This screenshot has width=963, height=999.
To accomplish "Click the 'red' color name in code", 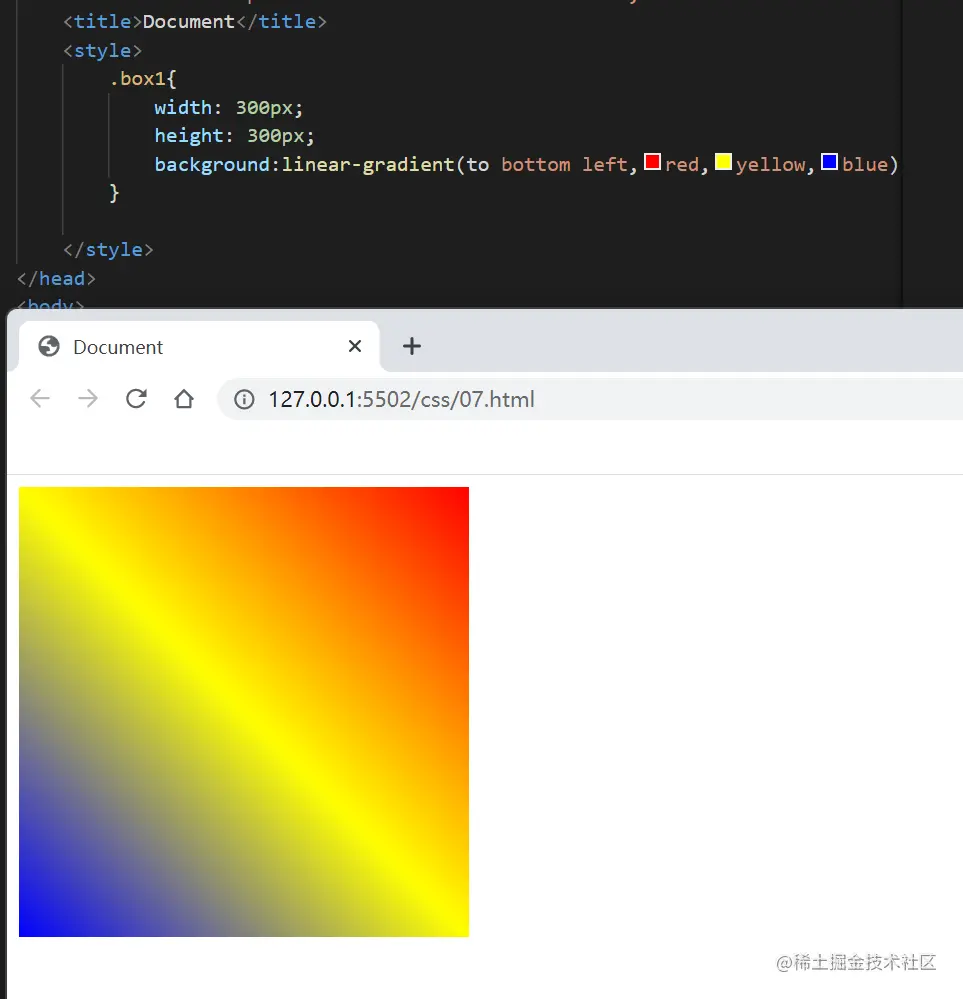I will (x=682, y=164).
